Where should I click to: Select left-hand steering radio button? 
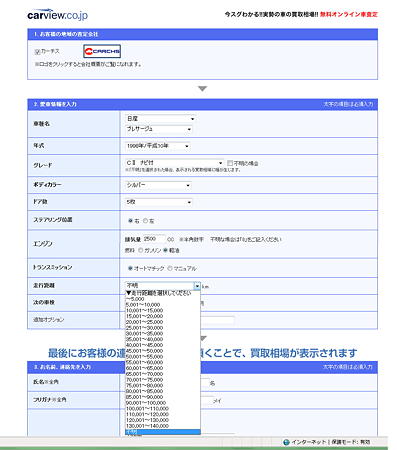(145, 221)
